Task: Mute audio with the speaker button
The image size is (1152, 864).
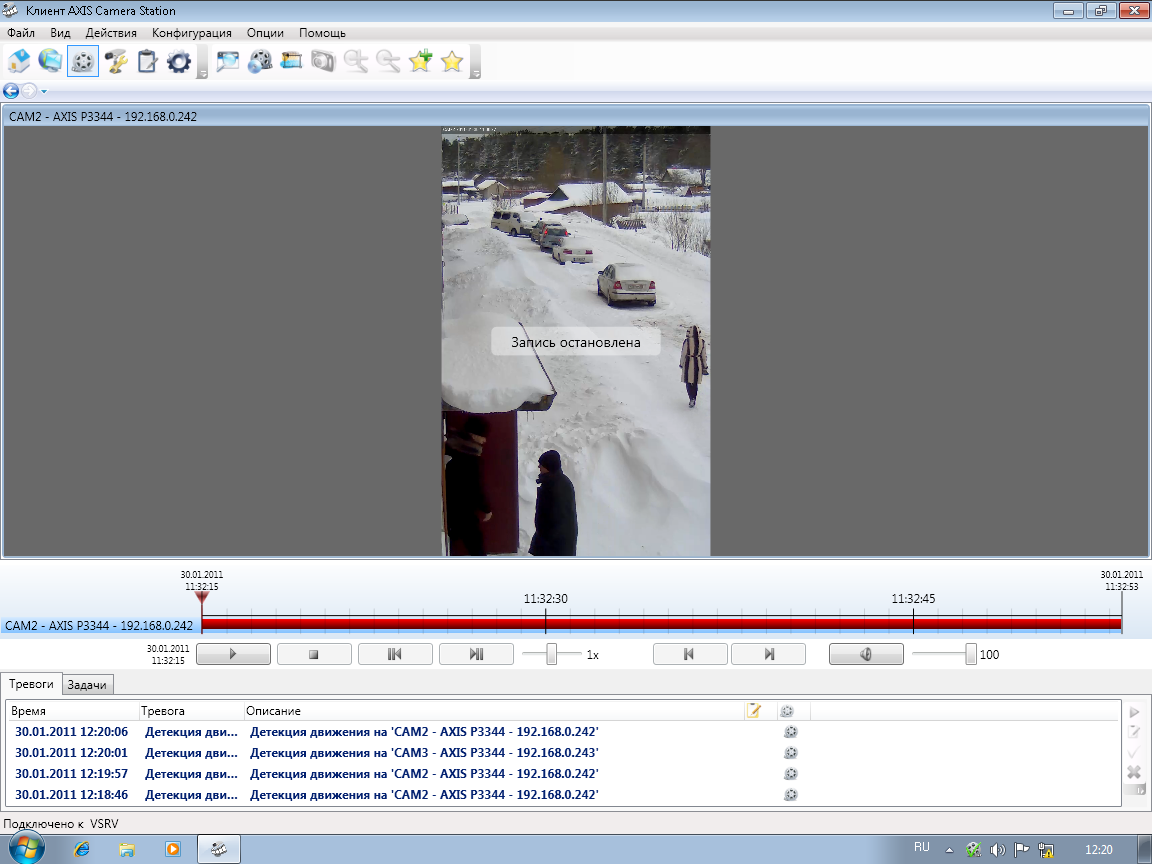Action: (x=866, y=654)
